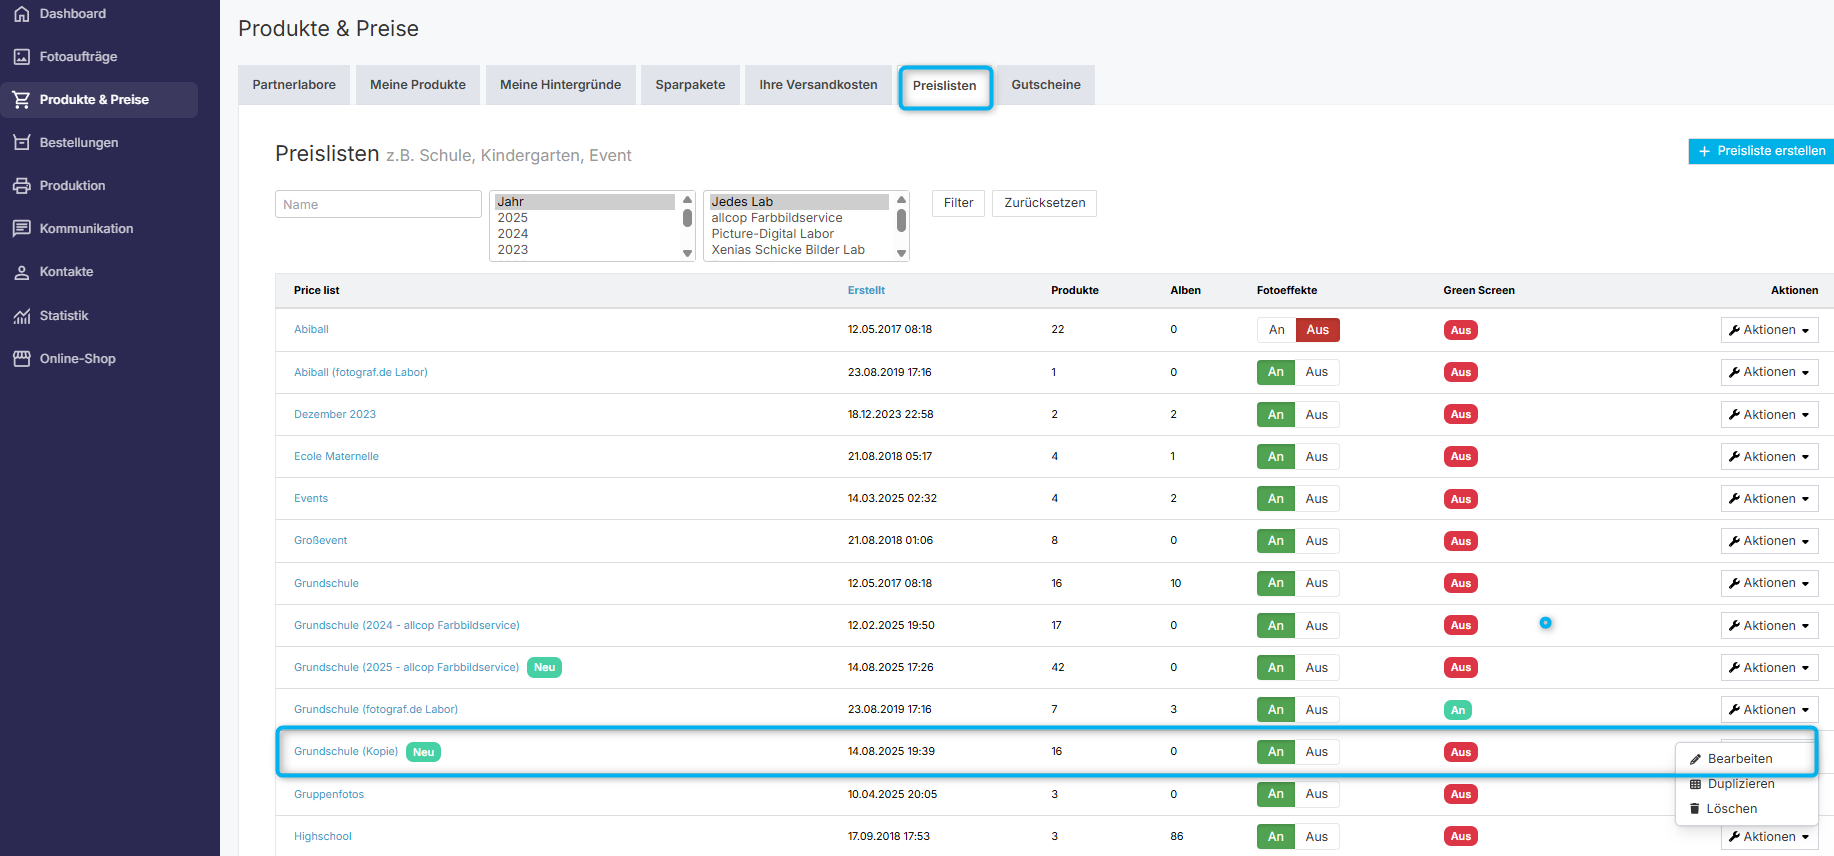Open Aktionen dropdown for Grundschule (fotograf.de Labor)
The image size is (1834, 856).
(x=1769, y=710)
